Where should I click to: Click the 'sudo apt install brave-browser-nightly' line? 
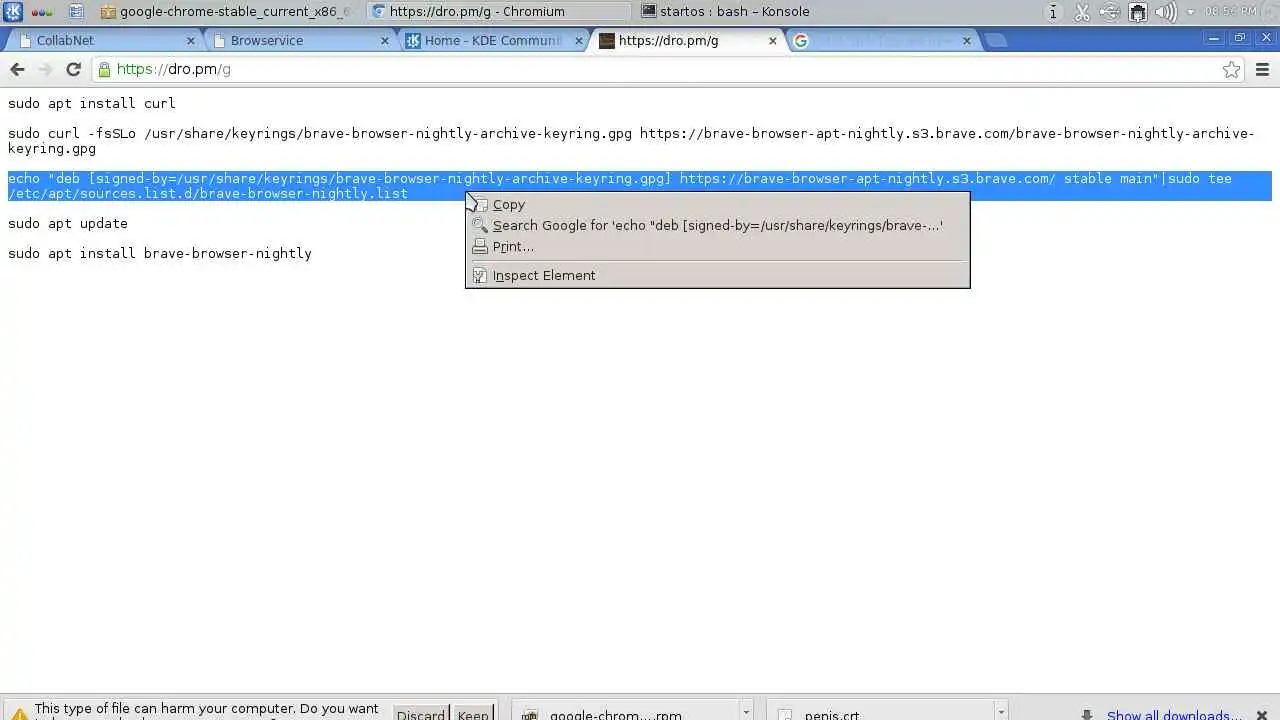point(160,253)
